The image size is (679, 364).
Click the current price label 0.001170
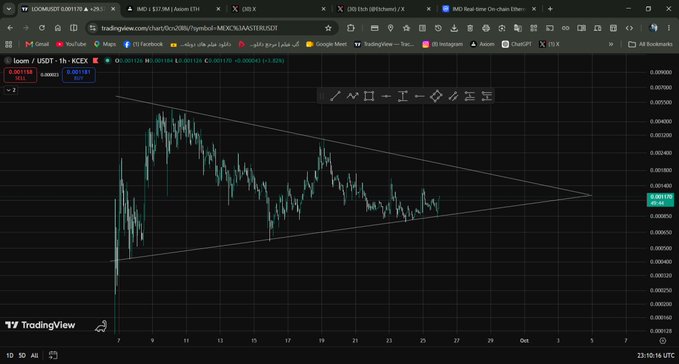pos(660,200)
